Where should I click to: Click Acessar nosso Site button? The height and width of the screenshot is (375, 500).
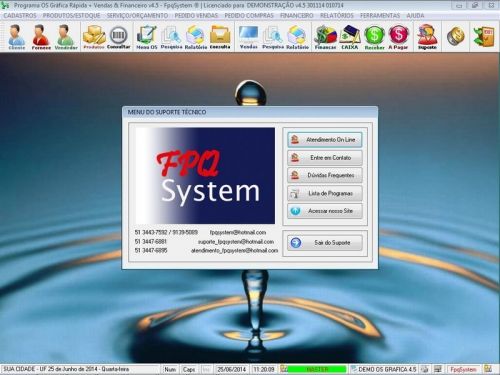325,211
